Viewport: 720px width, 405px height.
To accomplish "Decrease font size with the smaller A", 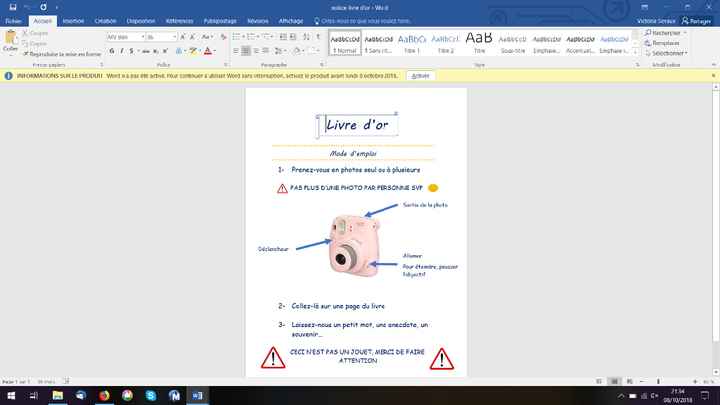I will 192,37.
